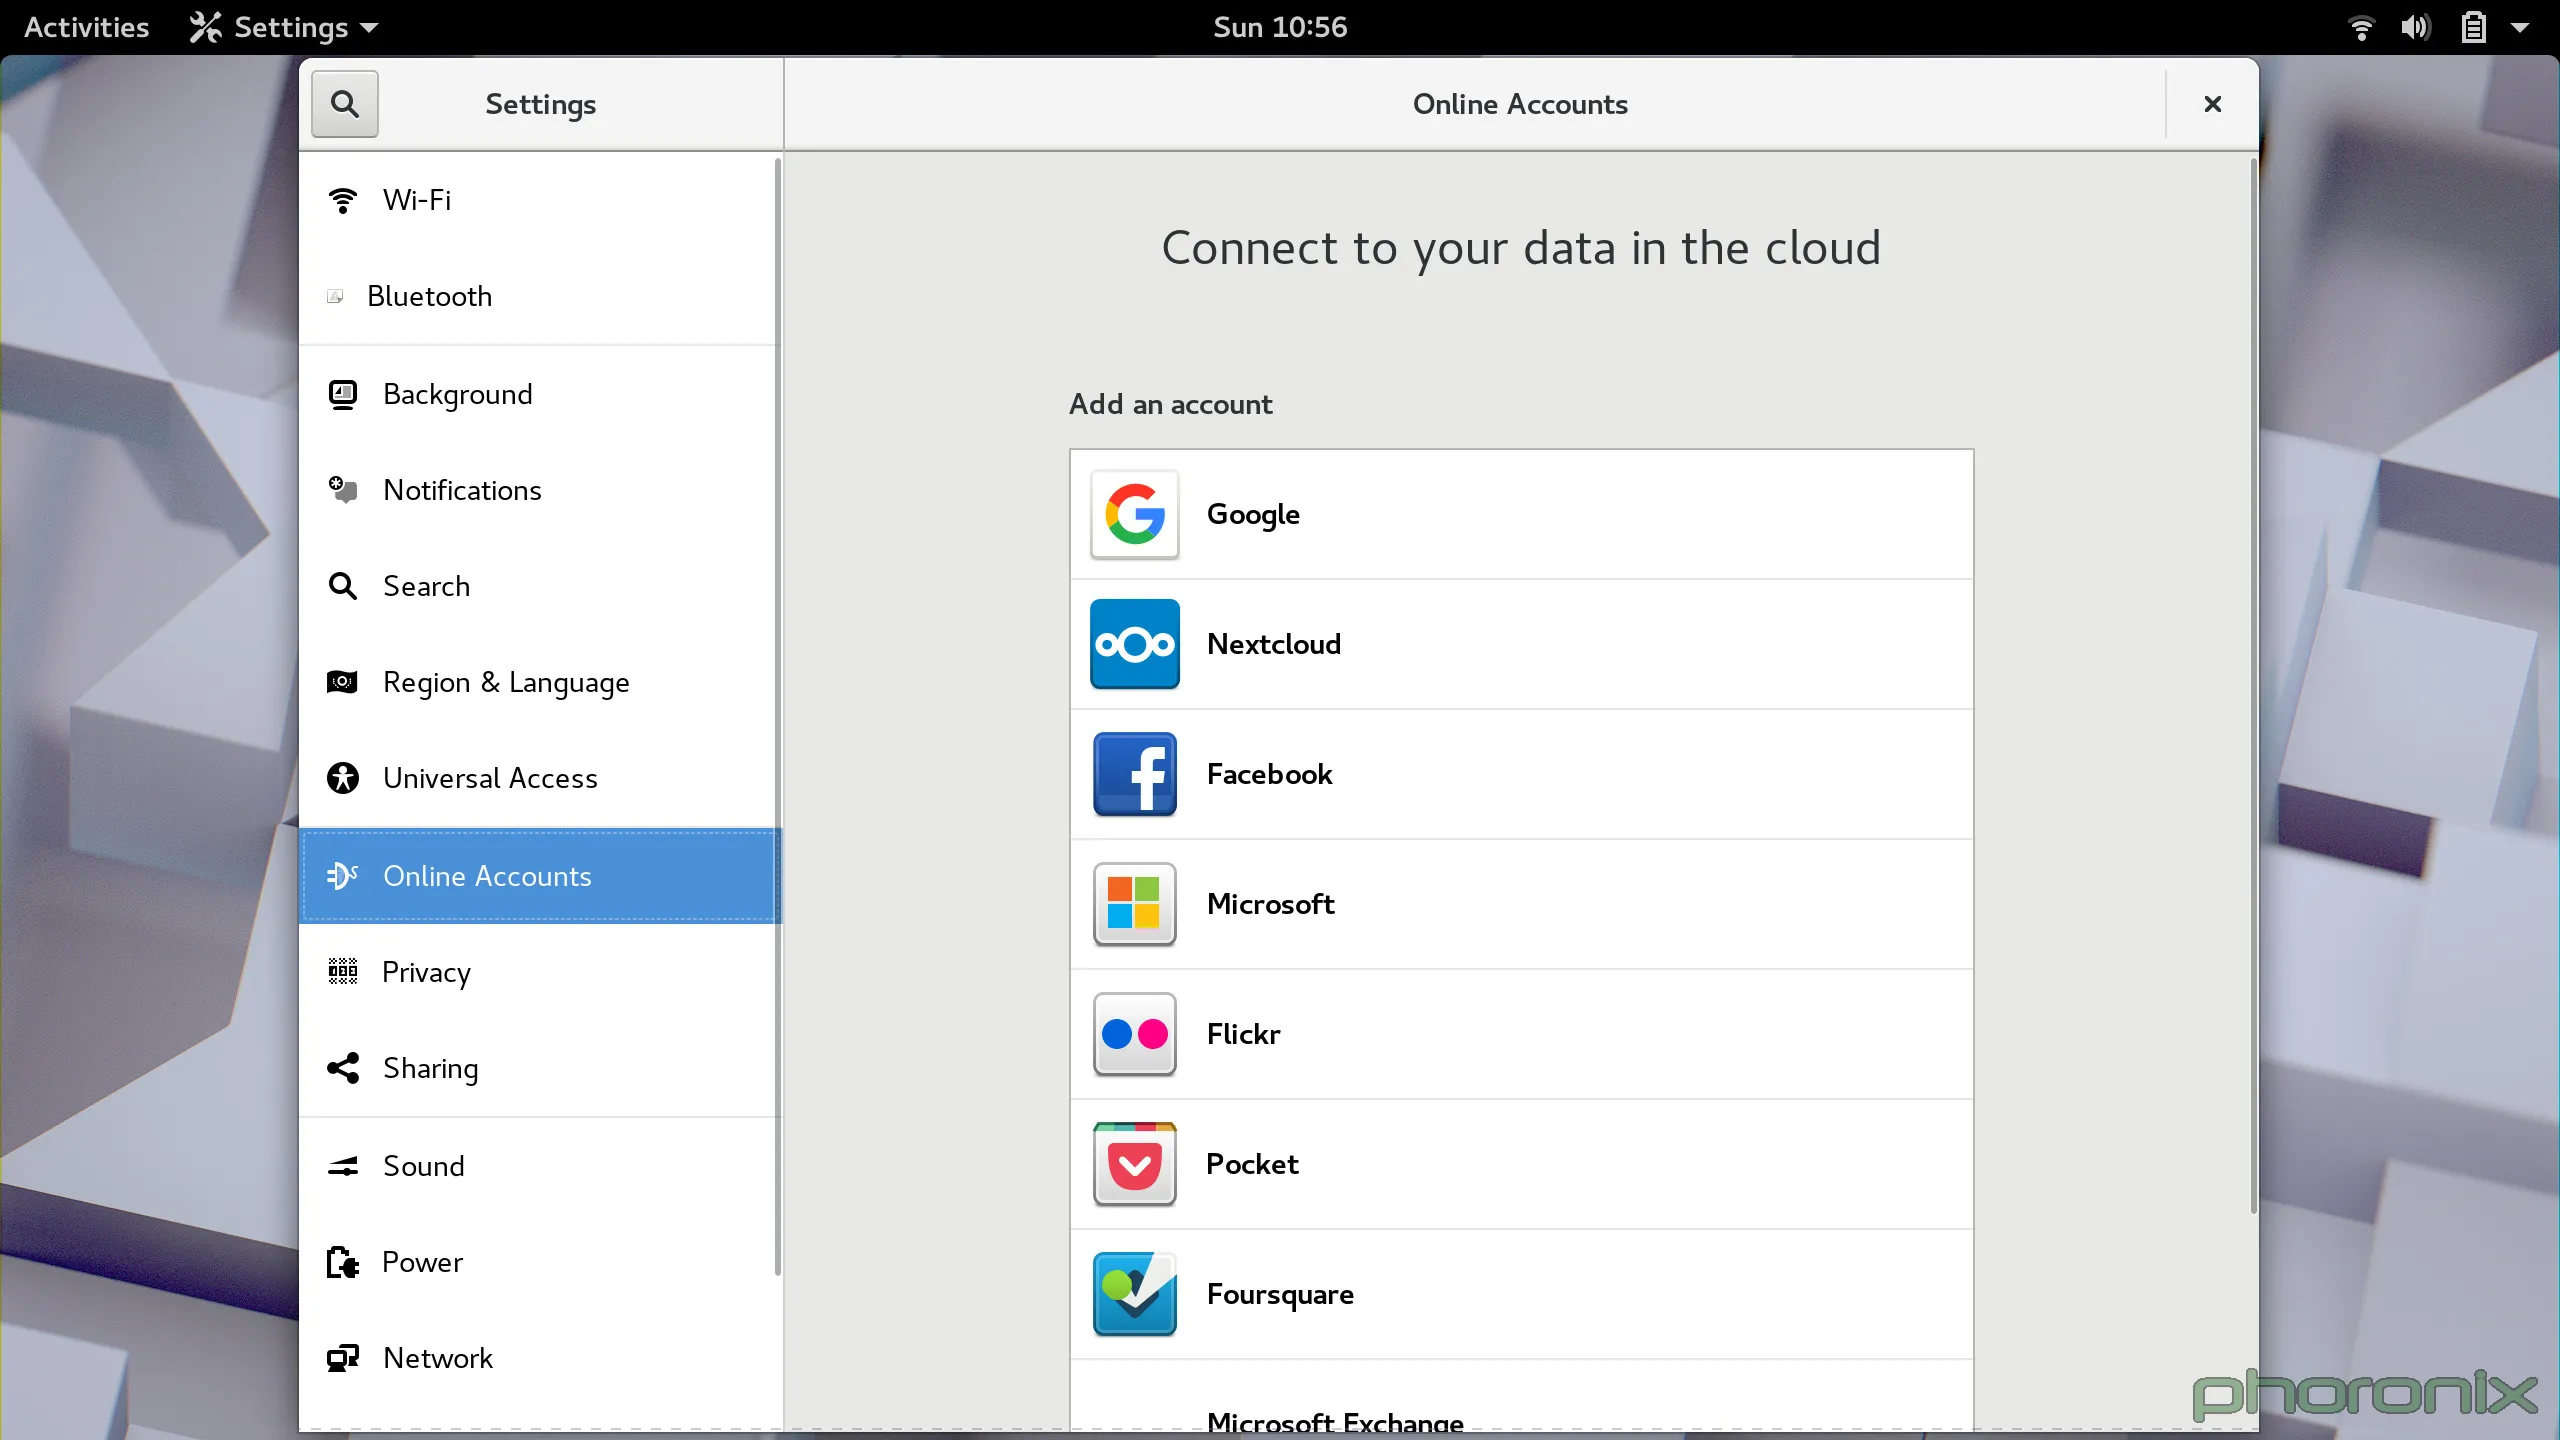Open the Power row
2560x1440 pixels.
click(x=538, y=1262)
